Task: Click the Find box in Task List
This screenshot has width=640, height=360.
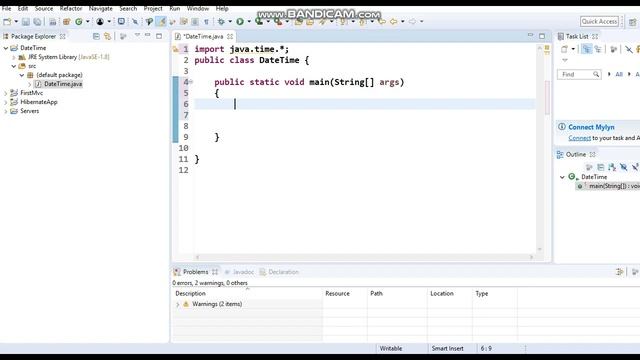Action: (x=579, y=74)
